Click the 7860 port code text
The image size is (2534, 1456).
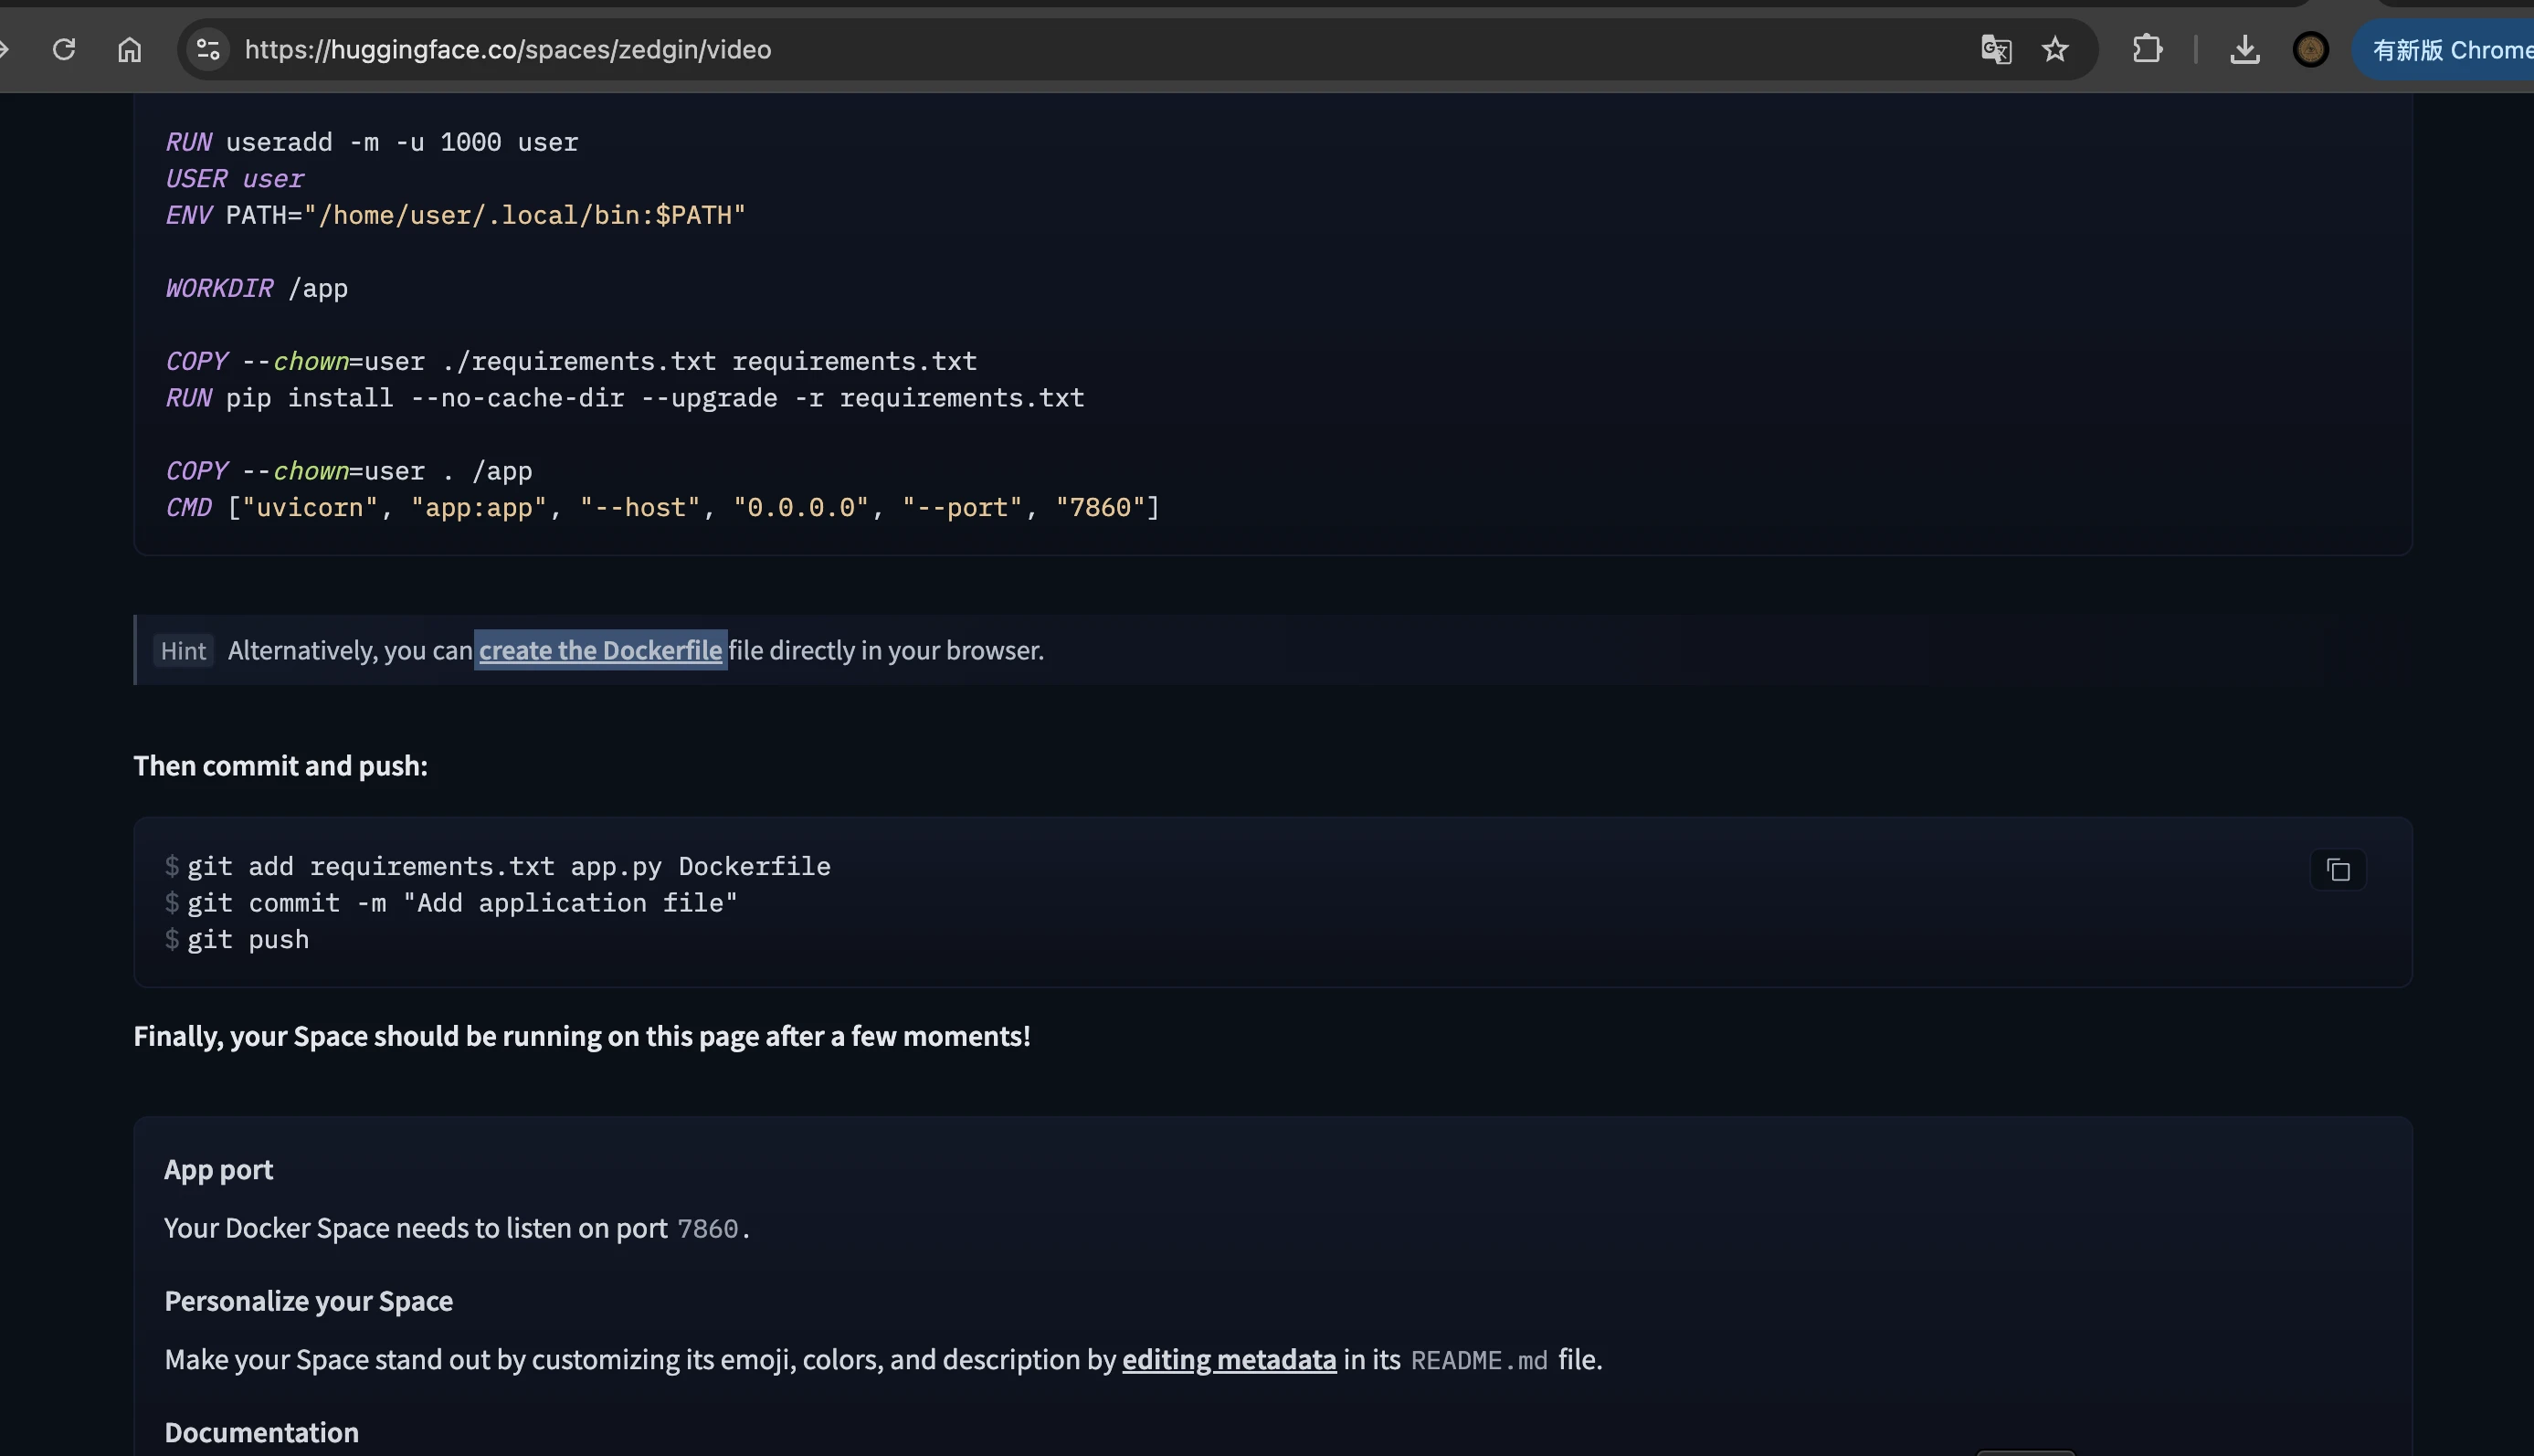(x=707, y=1229)
